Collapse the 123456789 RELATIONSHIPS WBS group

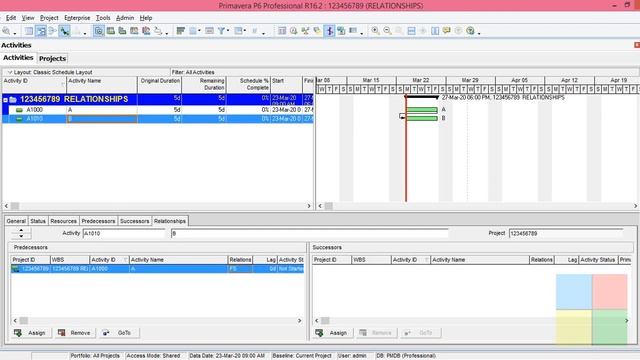5,100
